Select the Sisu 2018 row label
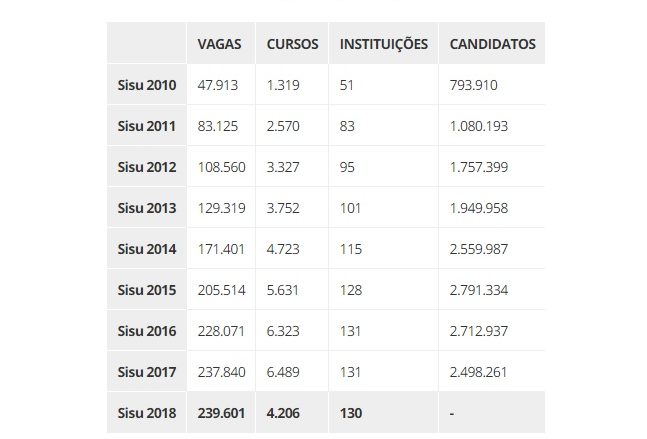647x439 pixels. 147,413
